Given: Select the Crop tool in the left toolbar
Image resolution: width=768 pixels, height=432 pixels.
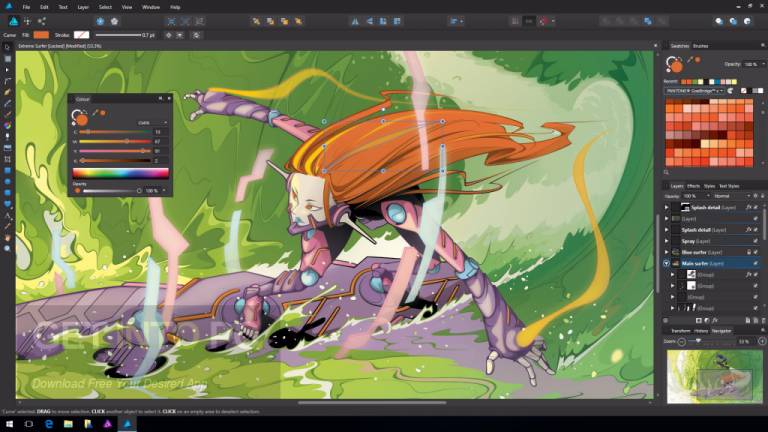Looking at the screenshot, I should (7, 158).
